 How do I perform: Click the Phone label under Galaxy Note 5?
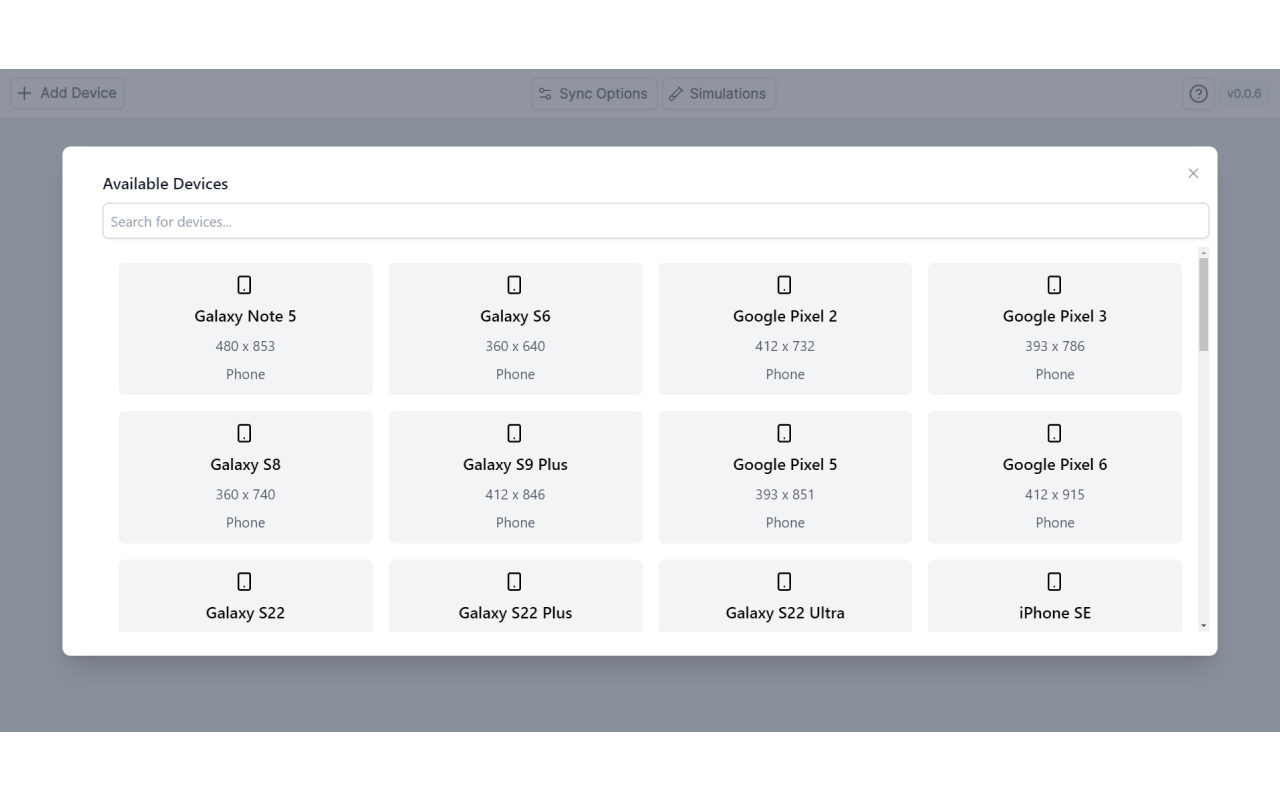tap(245, 374)
